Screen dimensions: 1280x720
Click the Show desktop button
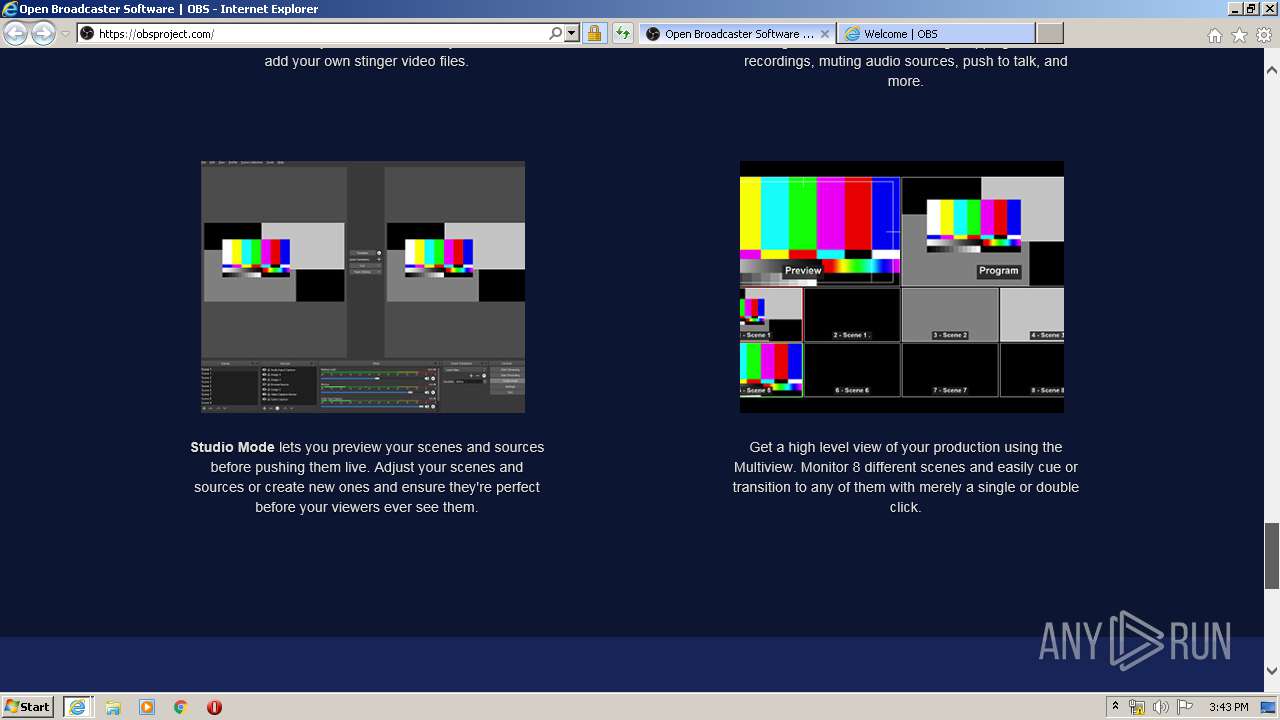pos(1269,707)
